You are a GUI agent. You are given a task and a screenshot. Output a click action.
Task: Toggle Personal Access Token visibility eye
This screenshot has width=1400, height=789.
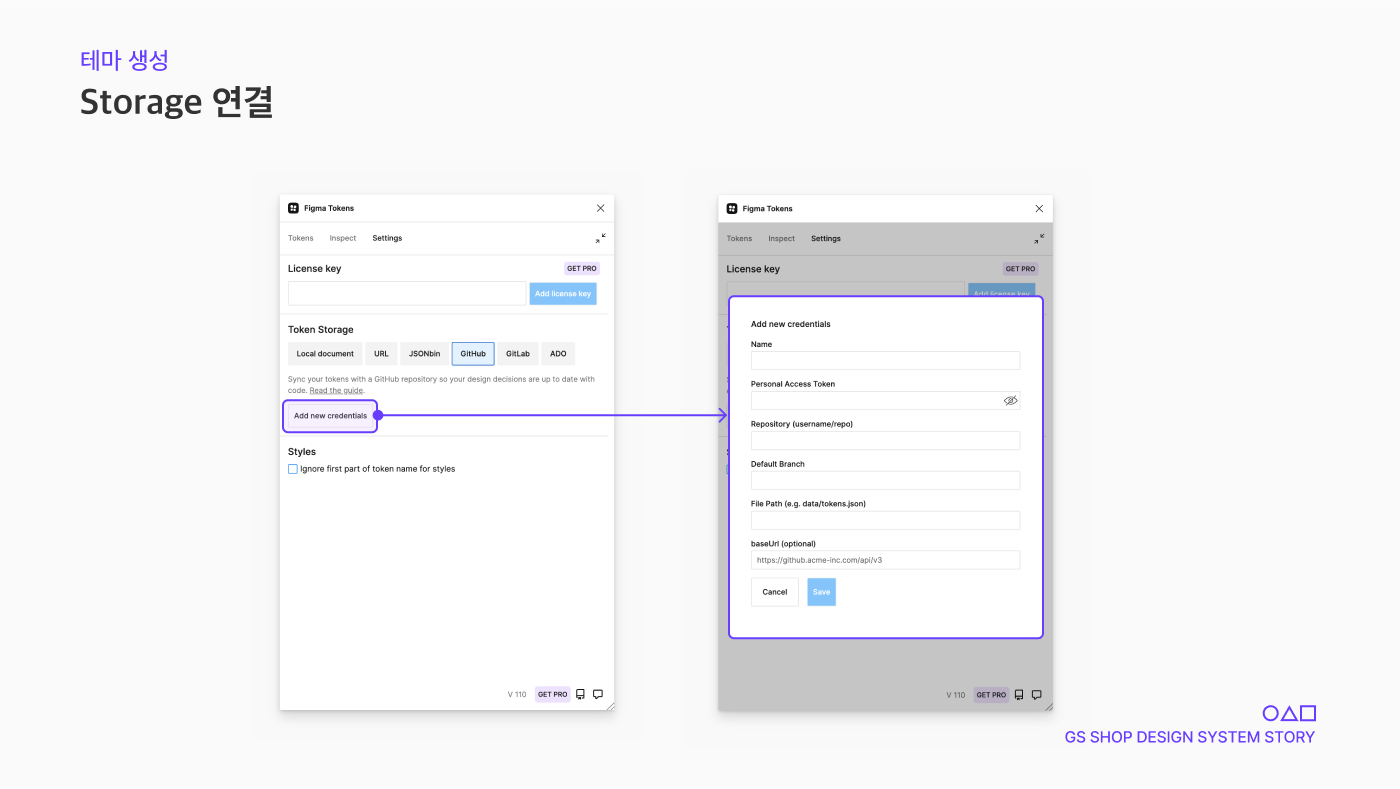pyautogui.click(x=1010, y=400)
